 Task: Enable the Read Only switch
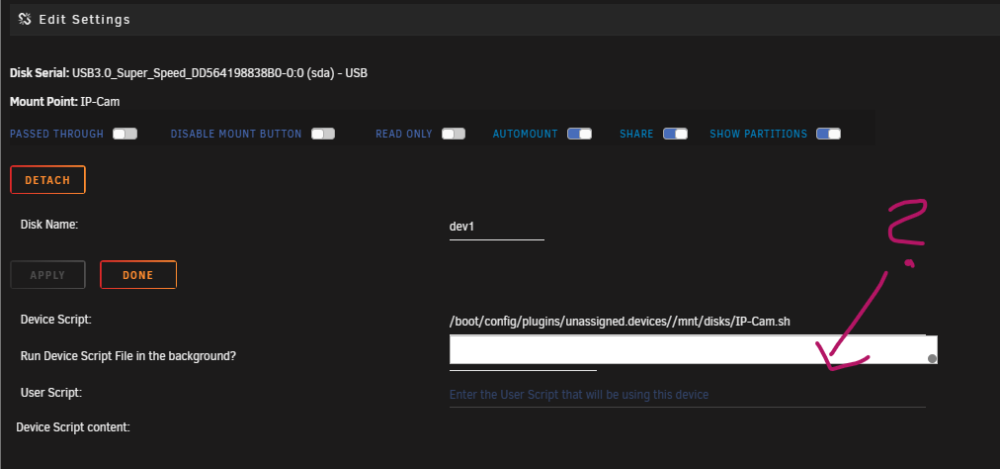pyautogui.click(x=453, y=134)
